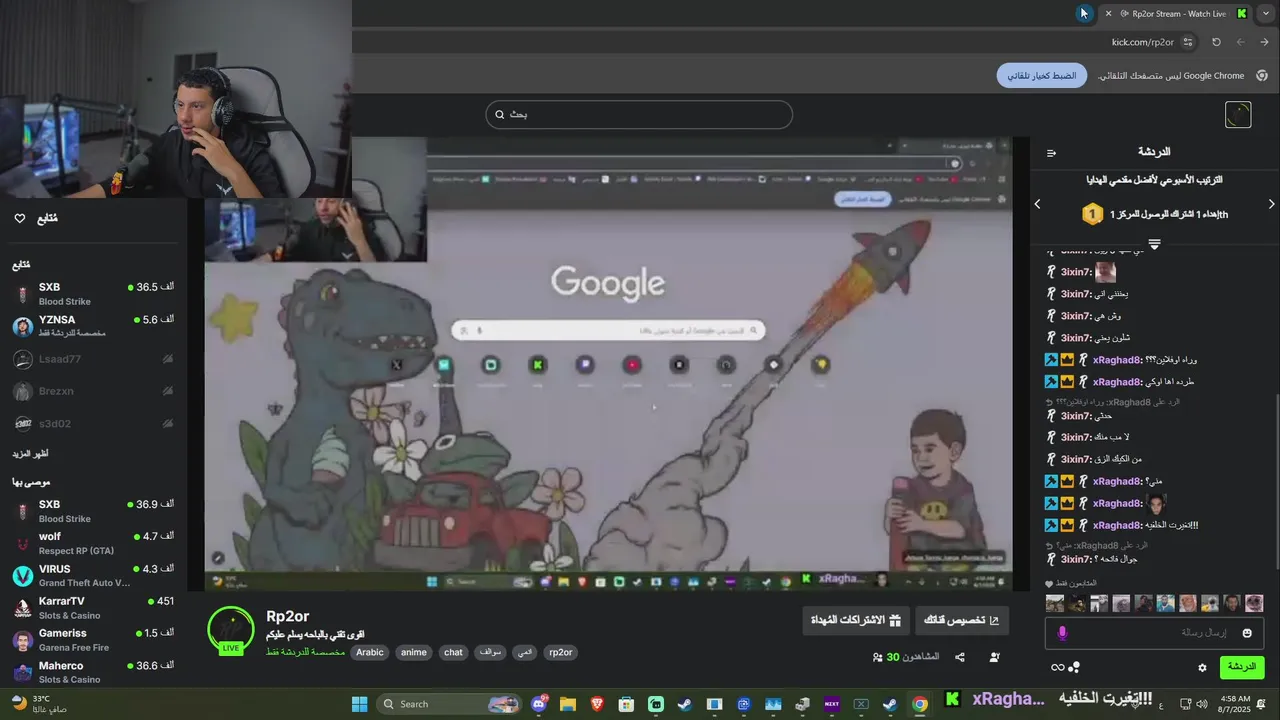The width and height of the screenshot is (1280, 720).
Task: Click the chat category tag
Action: (454, 652)
